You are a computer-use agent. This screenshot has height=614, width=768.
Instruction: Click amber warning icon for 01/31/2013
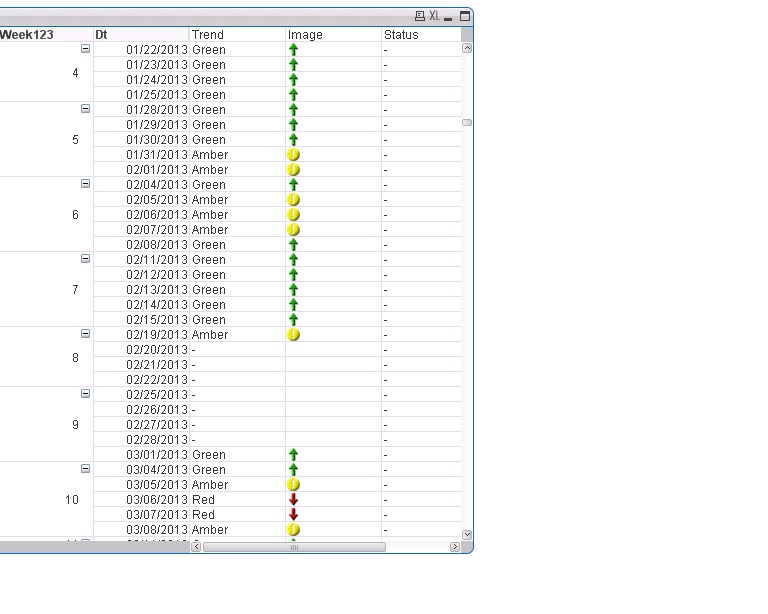coord(293,155)
